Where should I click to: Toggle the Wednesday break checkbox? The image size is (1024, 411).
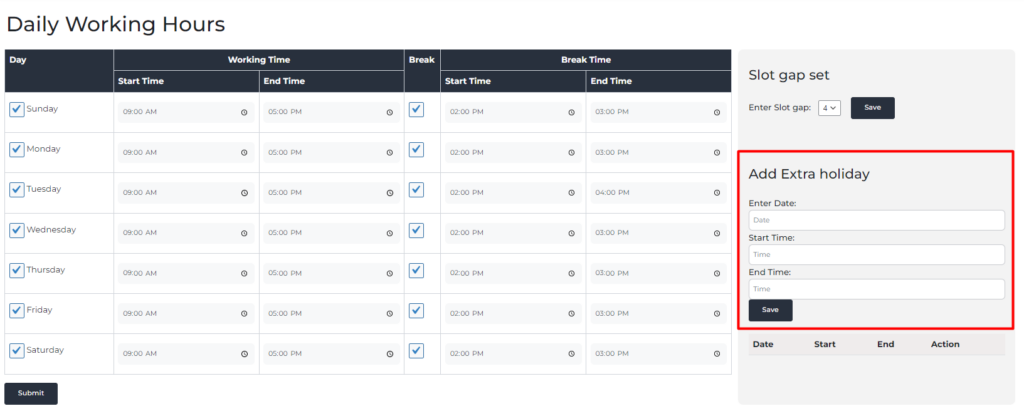pos(417,230)
